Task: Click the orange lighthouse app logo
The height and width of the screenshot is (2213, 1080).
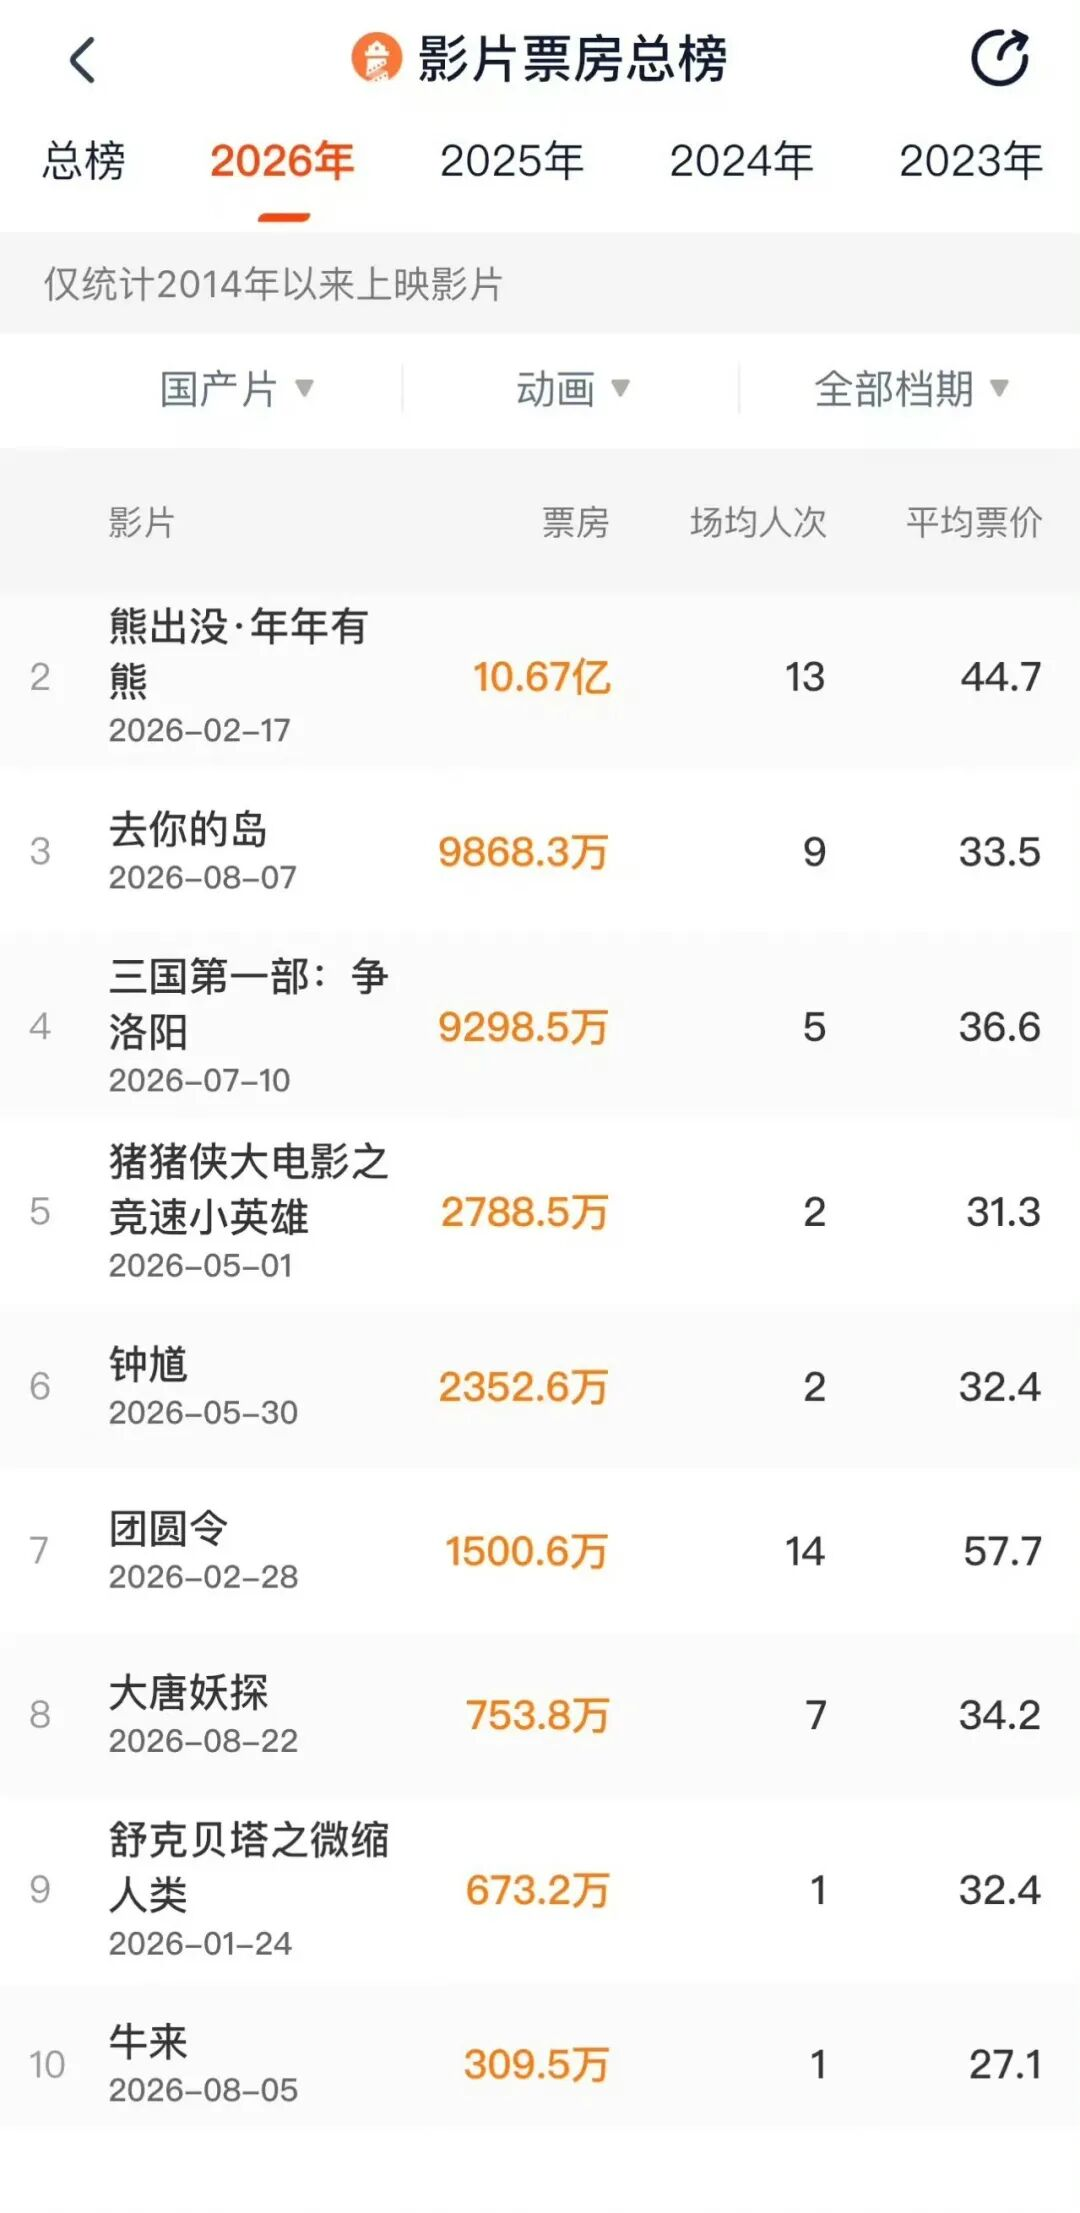Action: coord(376,58)
